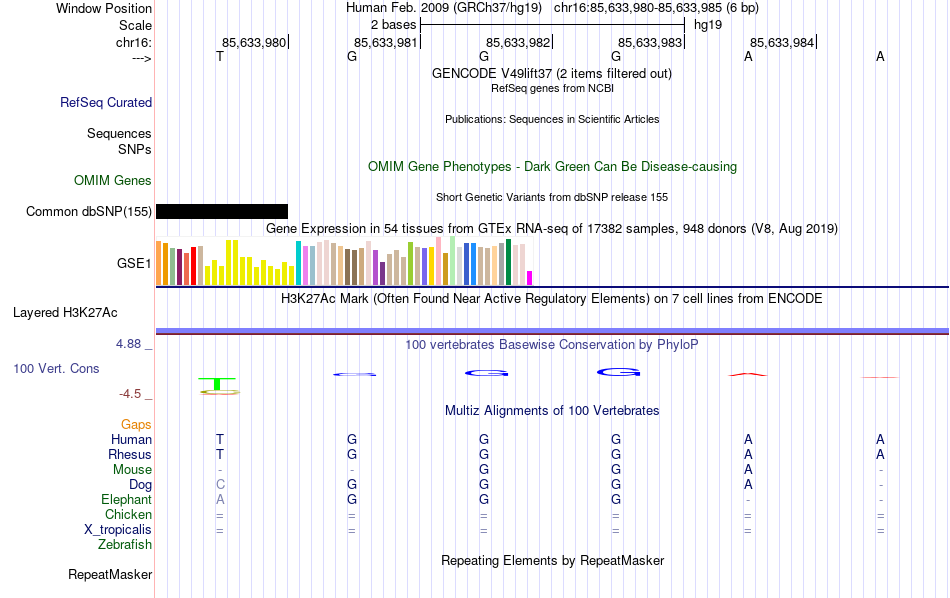Click the Common dbSNP(155) label
Viewport: 950px width, 598px height.
88,211
